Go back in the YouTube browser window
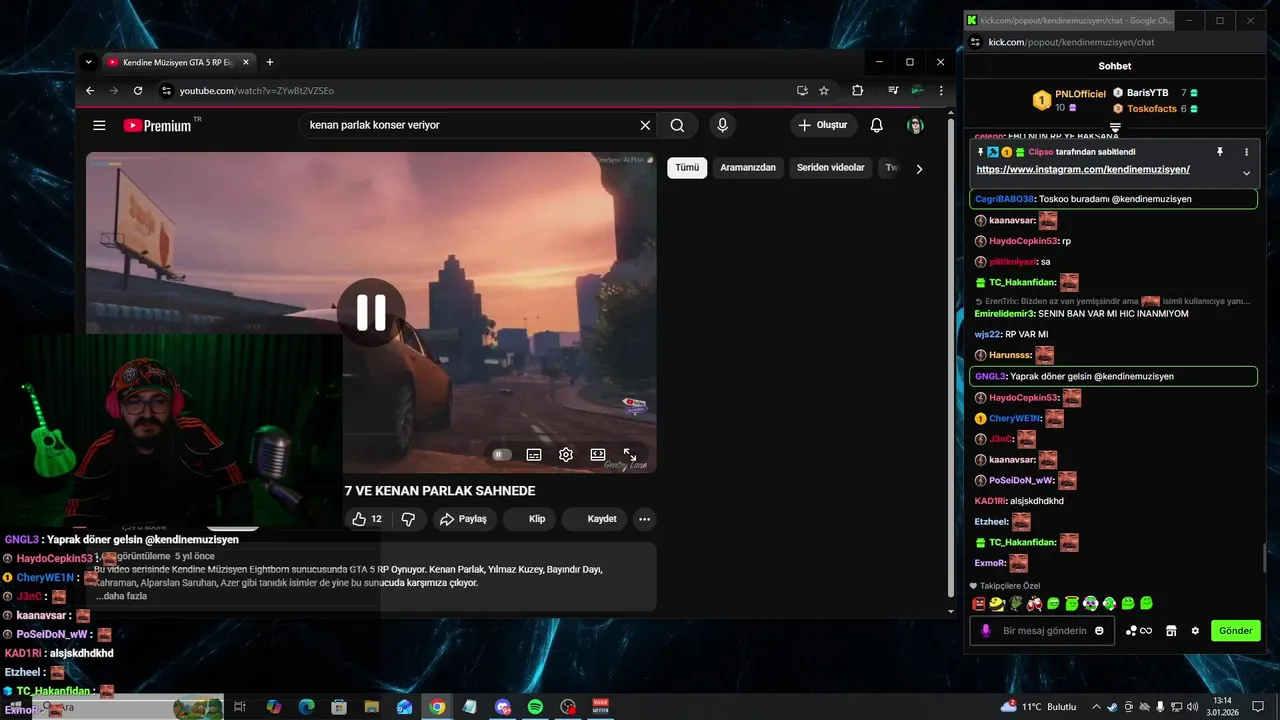The height and width of the screenshot is (720, 1280). [x=90, y=90]
